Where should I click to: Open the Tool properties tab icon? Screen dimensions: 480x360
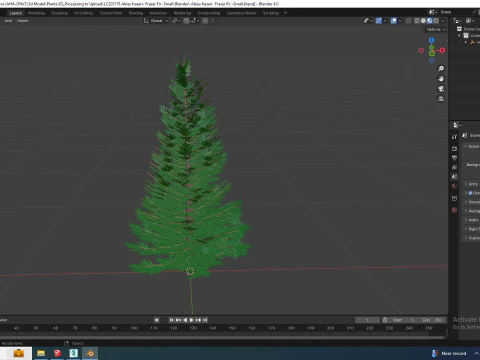pyautogui.click(x=454, y=137)
